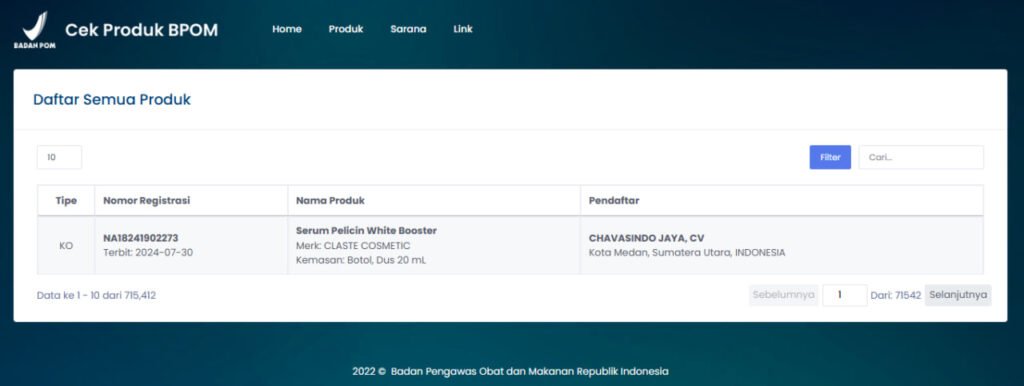Click the Tipe column header
1024x386 pixels.
tap(66, 201)
